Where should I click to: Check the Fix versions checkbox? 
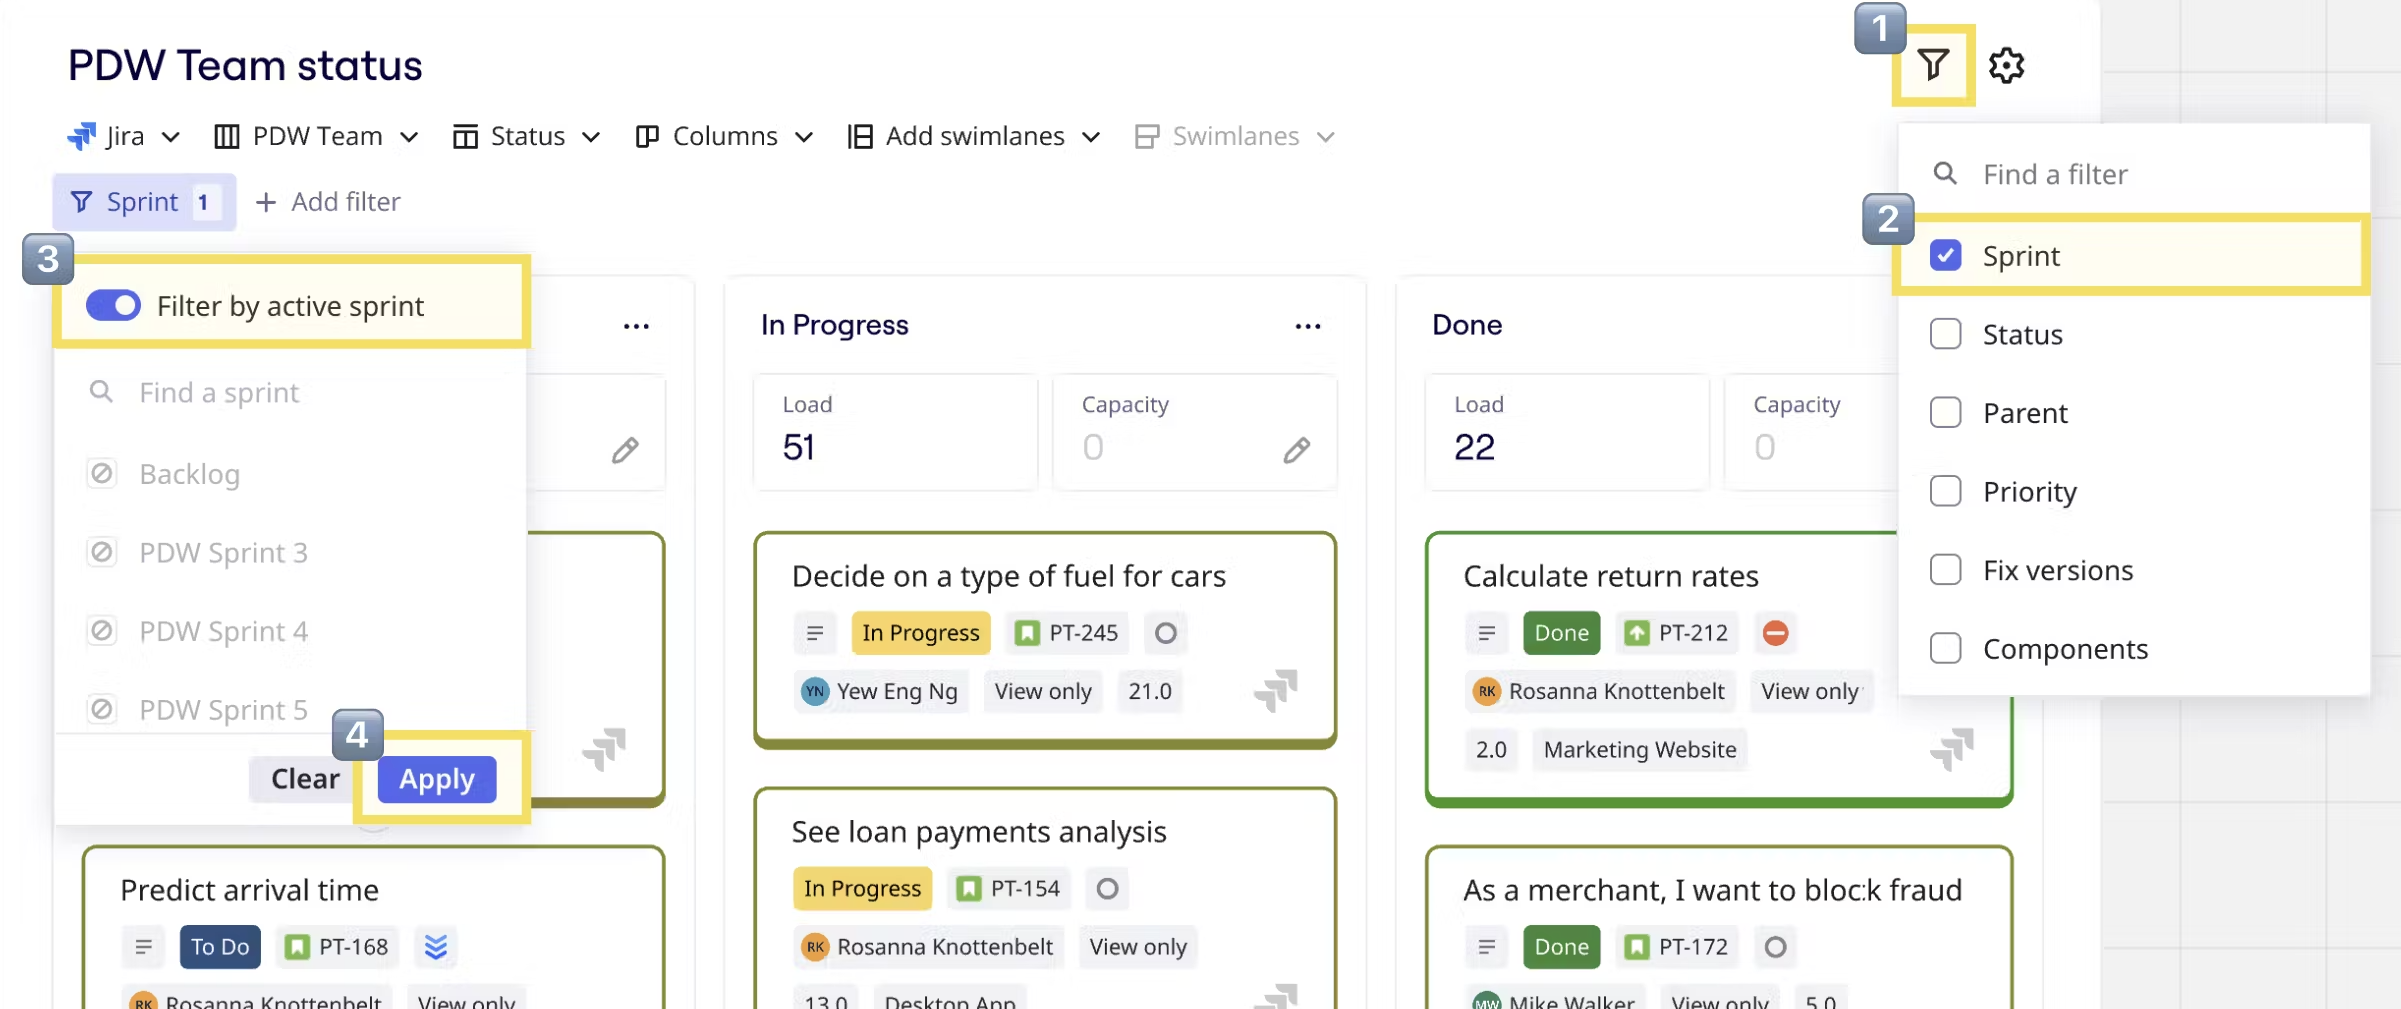1945,570
